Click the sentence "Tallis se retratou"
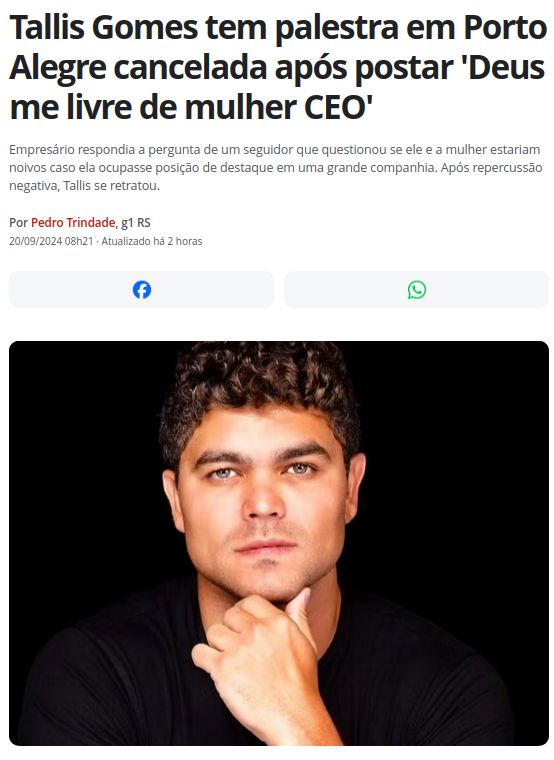This screenshot has height=760, width=554. point(111,186)
